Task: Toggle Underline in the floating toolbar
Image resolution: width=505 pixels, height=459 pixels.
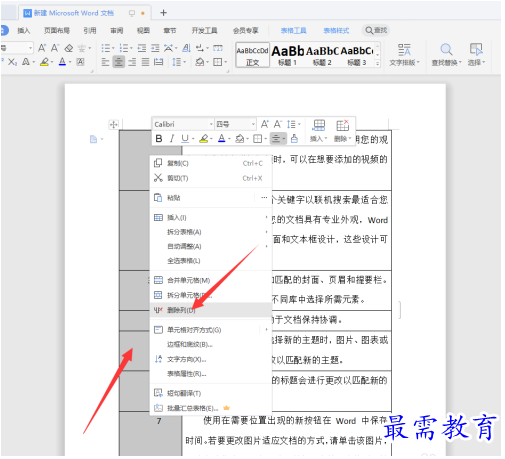Action: tap(185, 138)
